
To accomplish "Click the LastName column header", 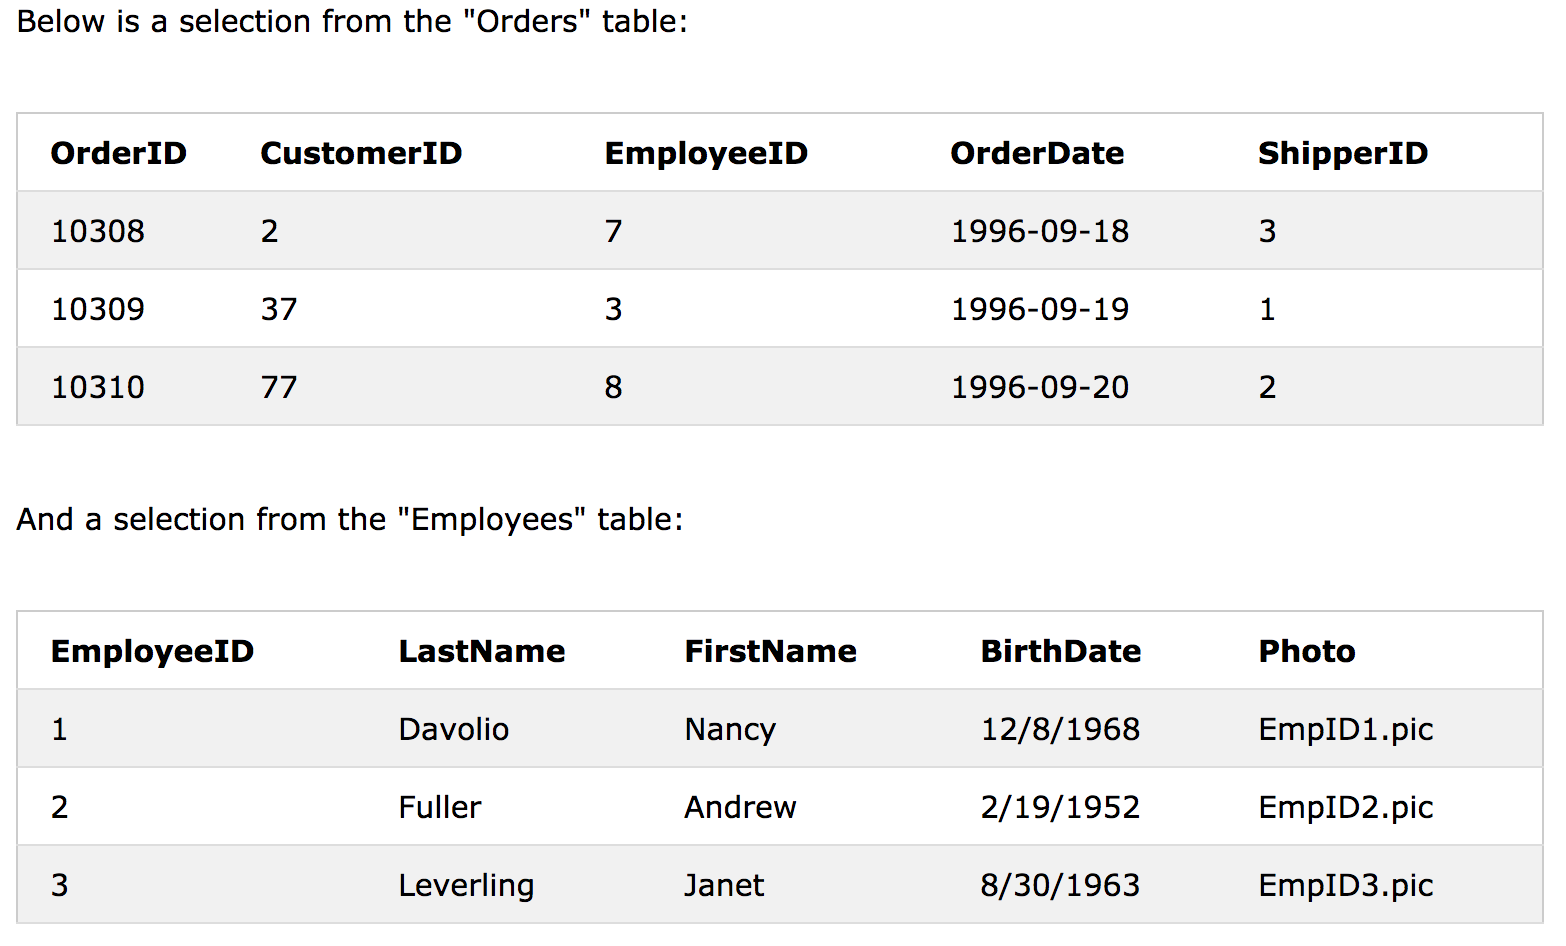I will (482, 651).
